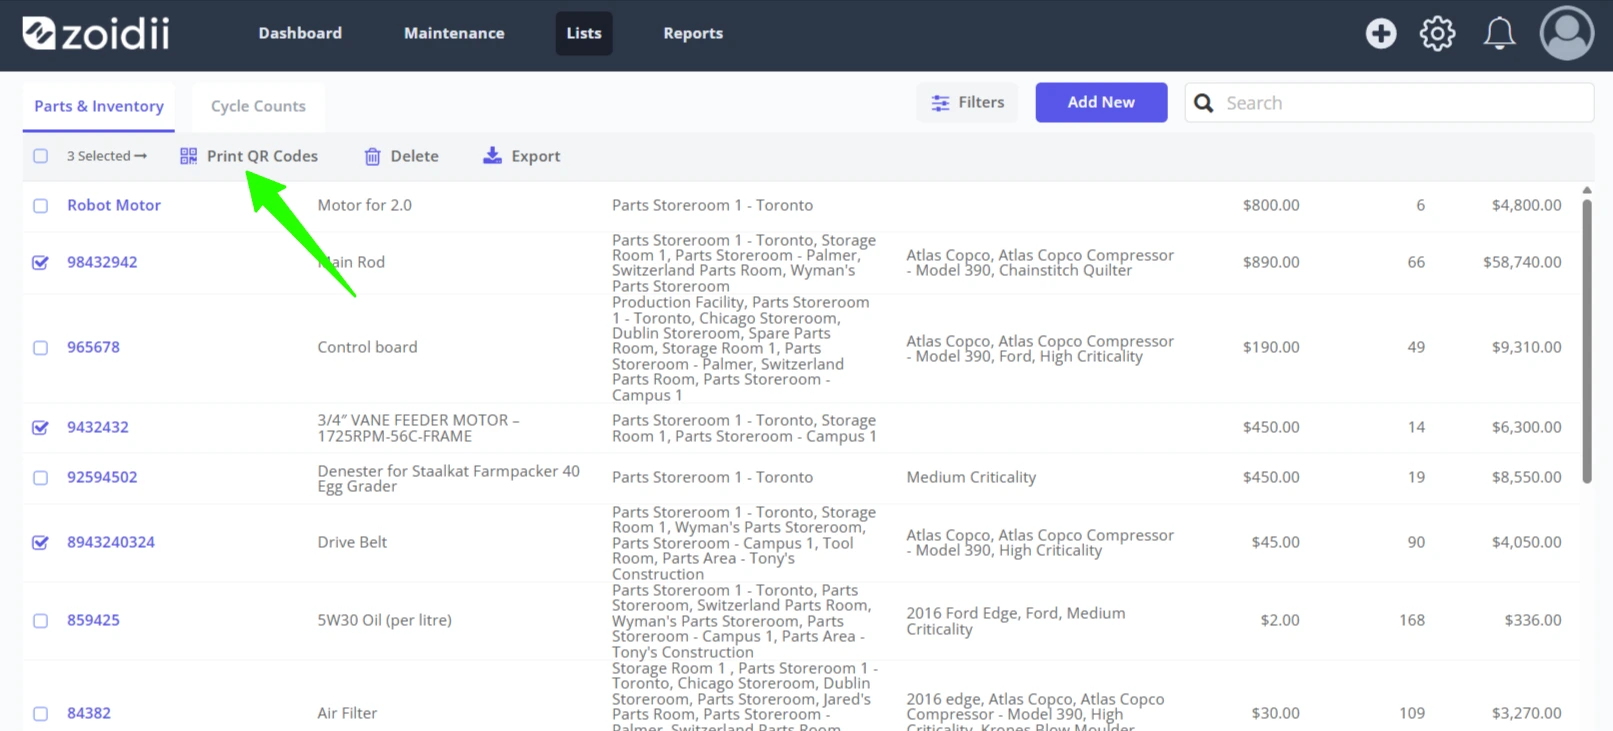Viewport: 1613px width, 731px height.
Task: Open the settings gear icon
Action: tap(1437, 33)
